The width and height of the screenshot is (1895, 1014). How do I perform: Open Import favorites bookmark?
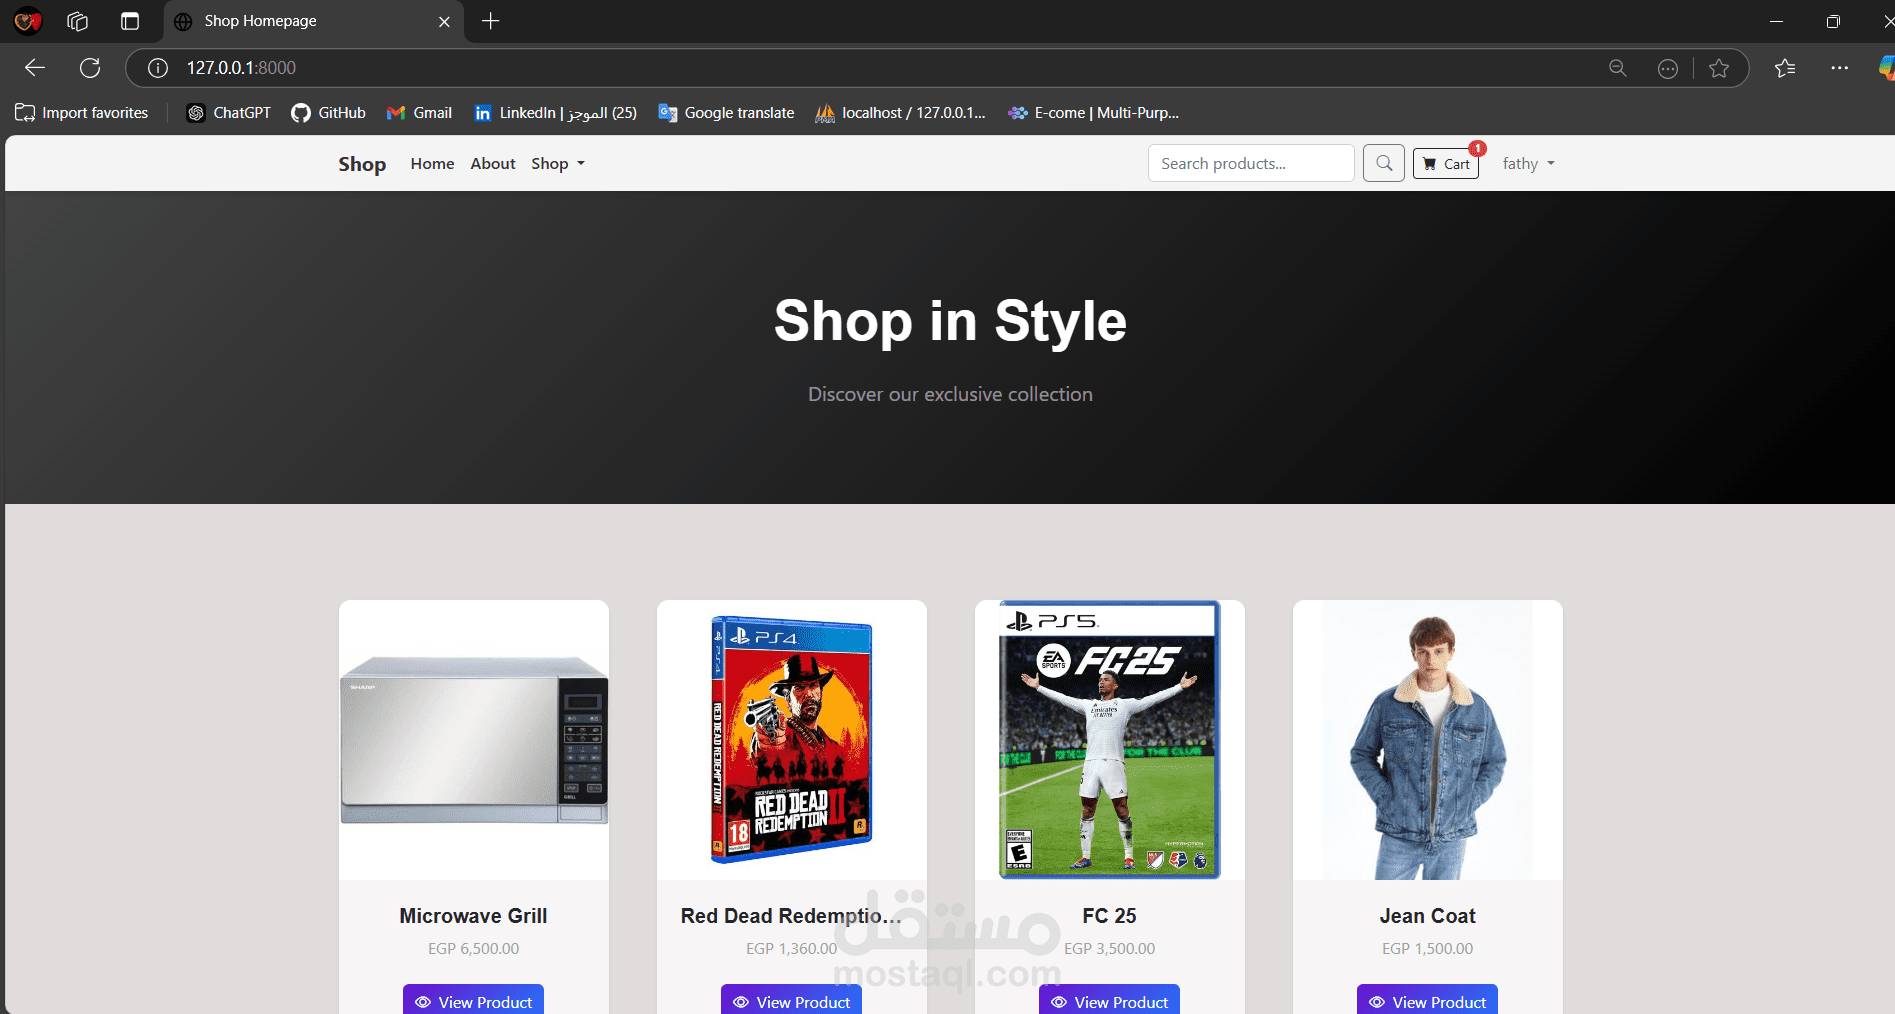[x=82, y=113]
